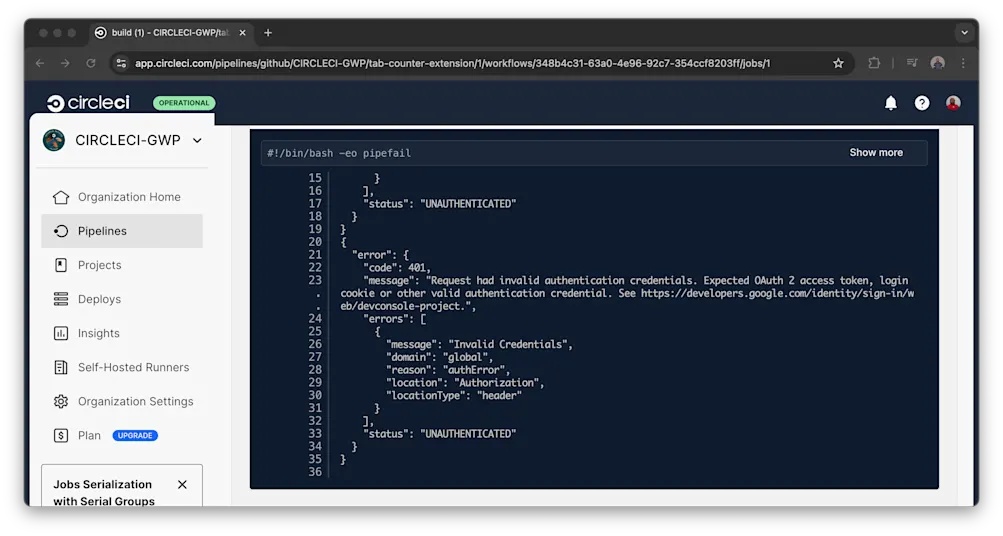Click the Organization Home house icon

pos(61,197)
